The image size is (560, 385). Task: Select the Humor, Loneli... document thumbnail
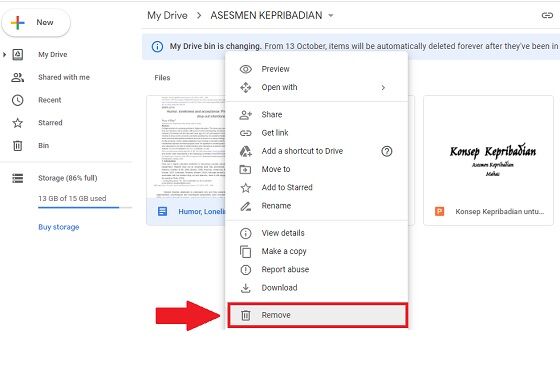pos(186,146)
